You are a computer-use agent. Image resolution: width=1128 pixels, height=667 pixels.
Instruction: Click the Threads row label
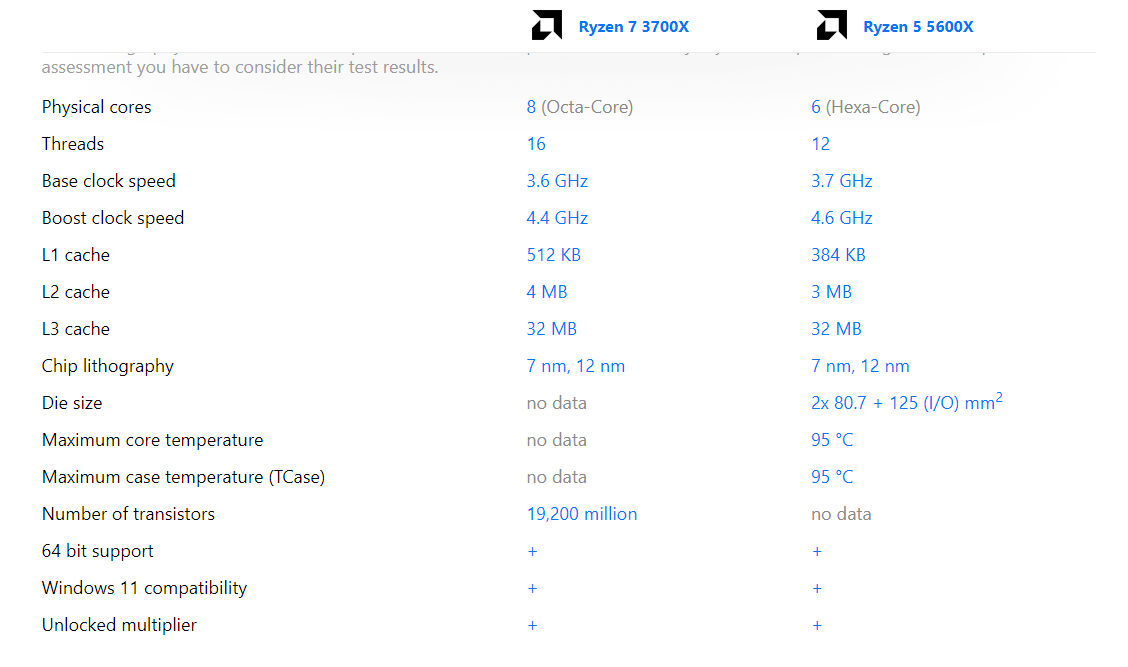(73, 144)
